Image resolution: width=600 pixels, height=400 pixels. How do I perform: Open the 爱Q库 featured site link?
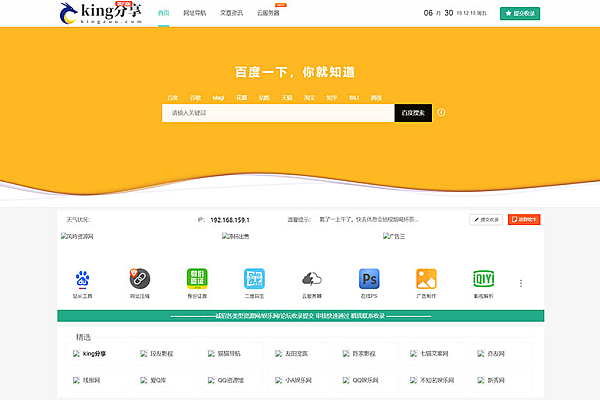click(x=163, y=380)
